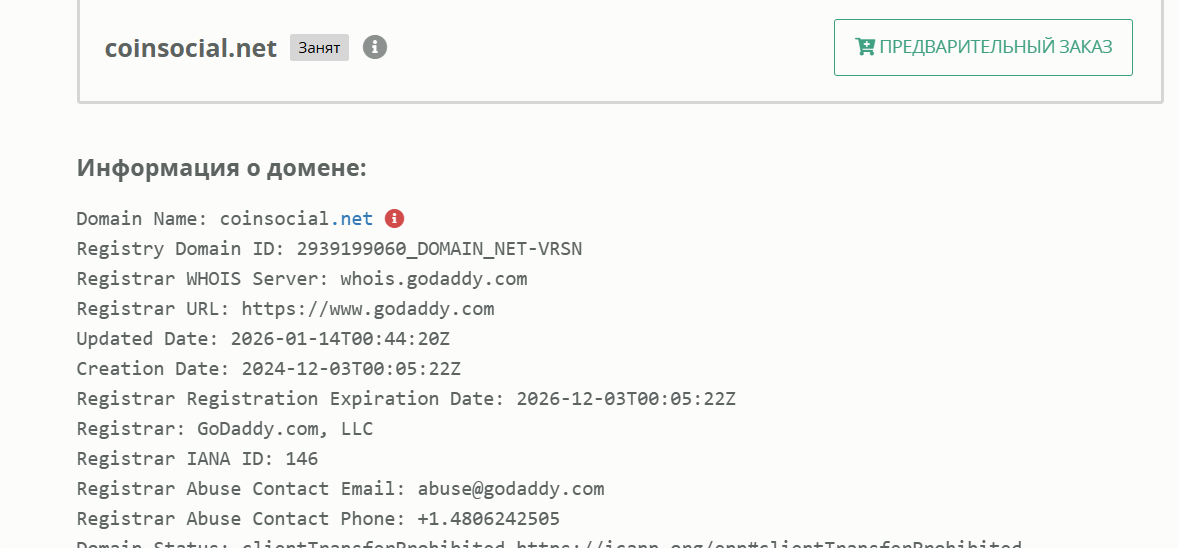Click the Domain Name label text
Viewport: 1178px width, 548px height.
[142, 219]
